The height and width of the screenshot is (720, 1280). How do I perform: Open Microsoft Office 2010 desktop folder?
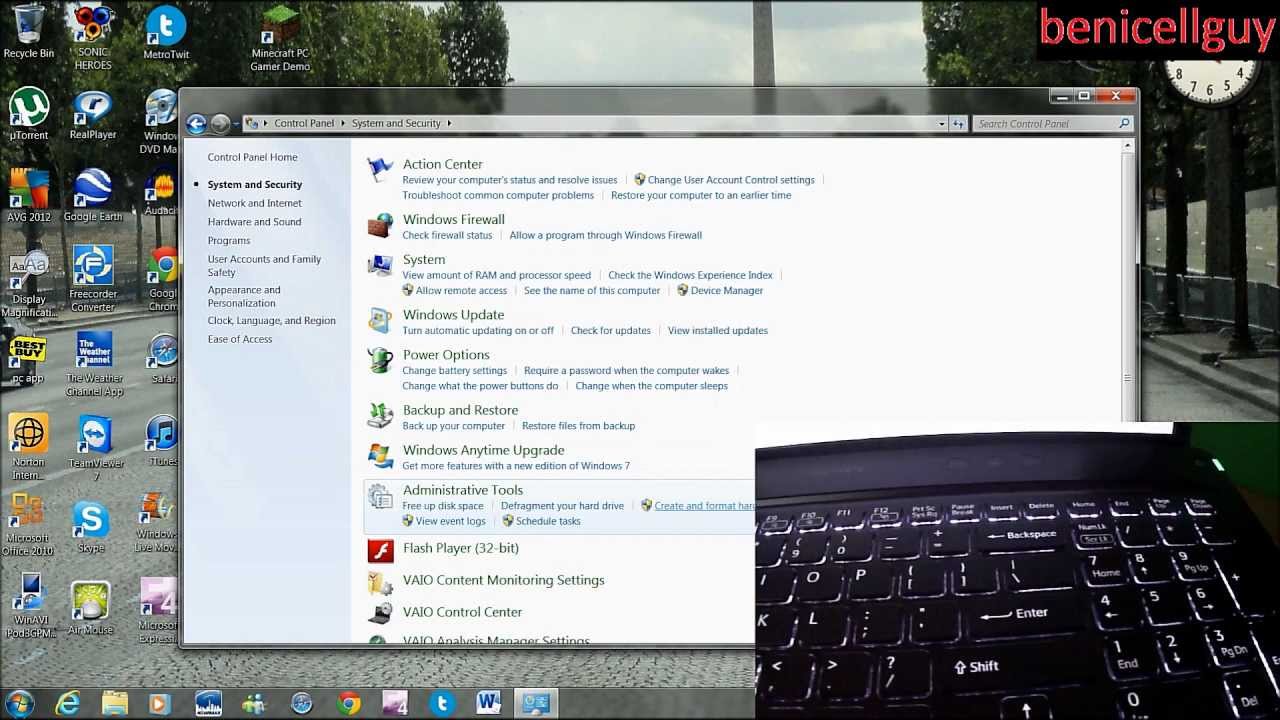[28, 525]
